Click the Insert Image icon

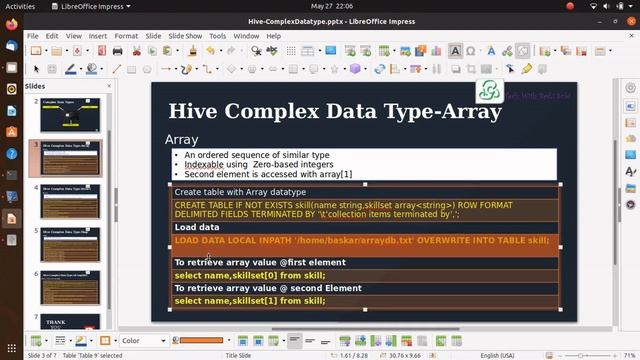tap(405, 51)
